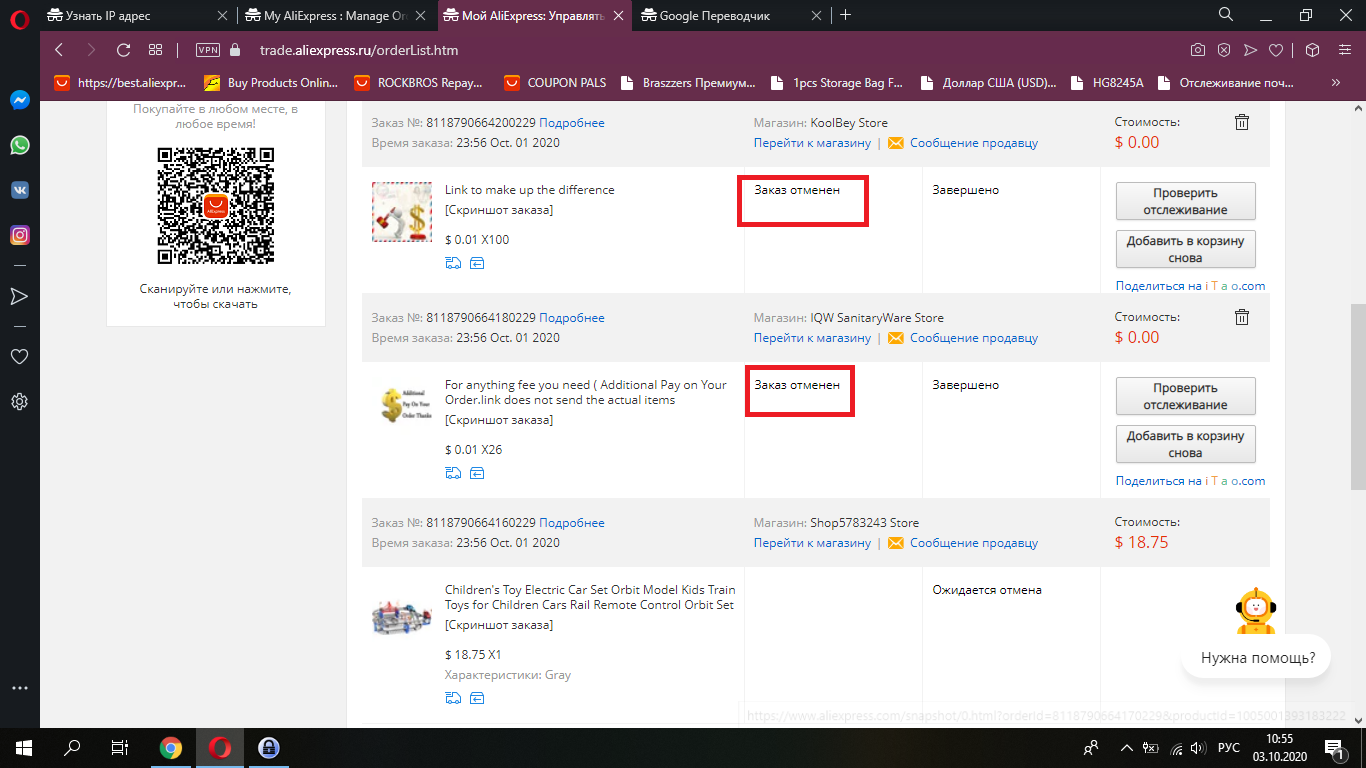Delete the IQW SanitaryWare Store order

point(1241,317)
